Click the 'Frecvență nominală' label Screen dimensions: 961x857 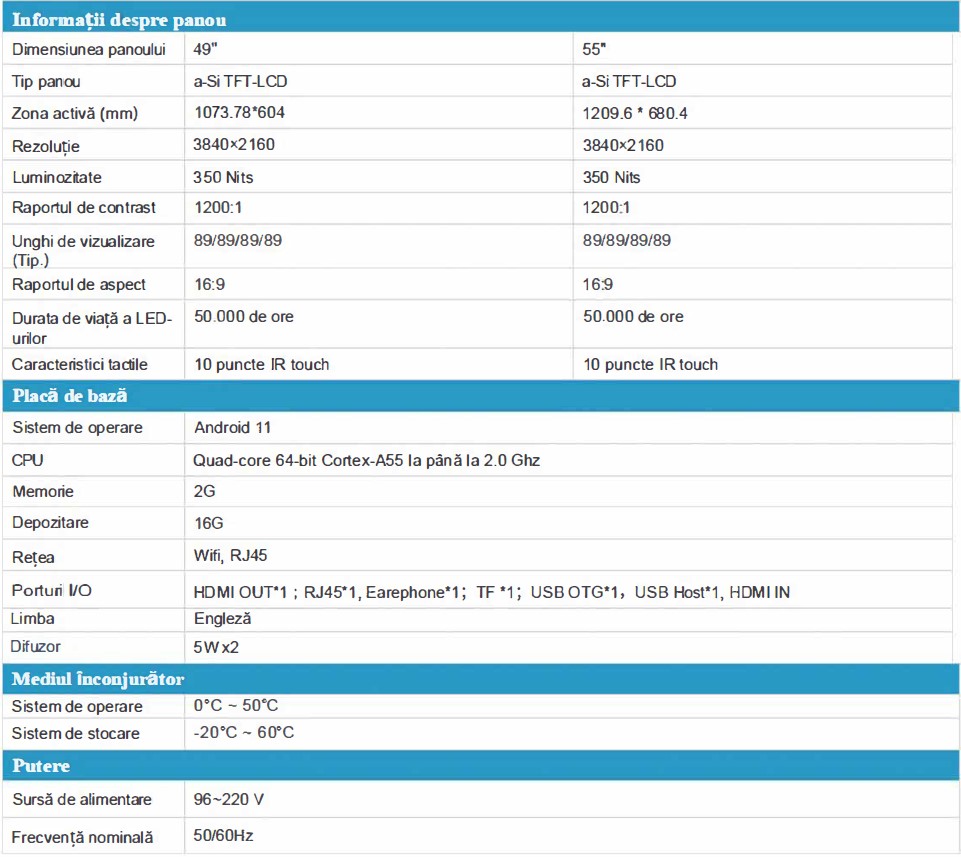pyautogui.click(x=83, y=837)
